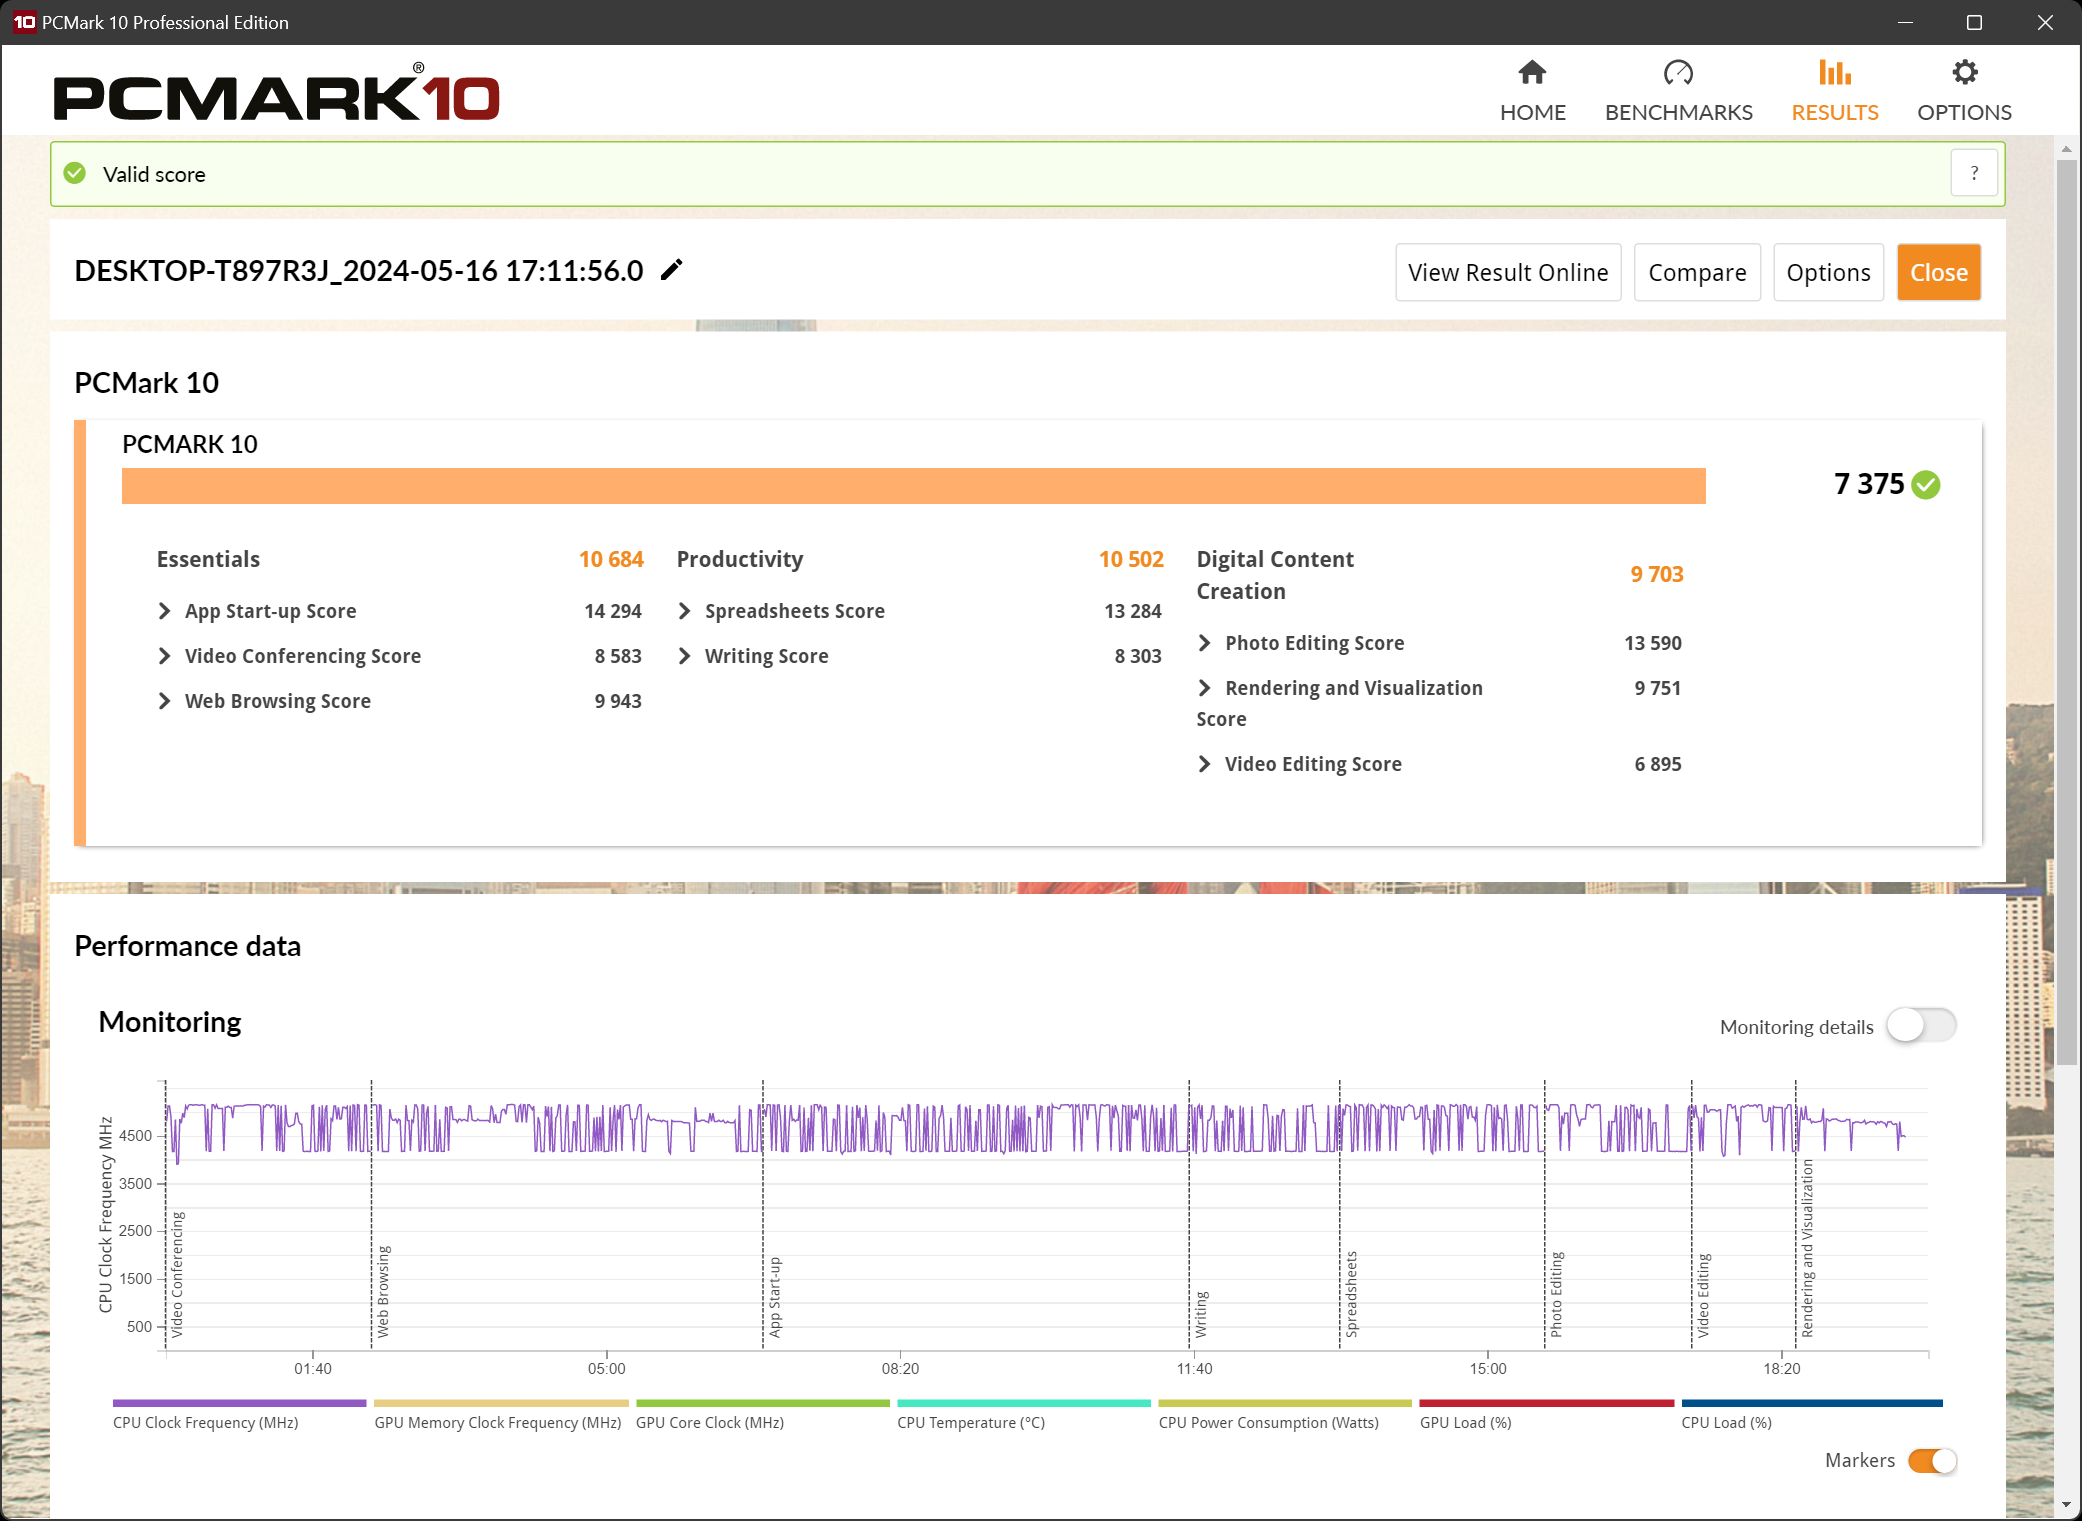This screenshot has width=2082, height=1521.
Task: Minimize the PCMark 10 window
Action: tap(1905, 22)
